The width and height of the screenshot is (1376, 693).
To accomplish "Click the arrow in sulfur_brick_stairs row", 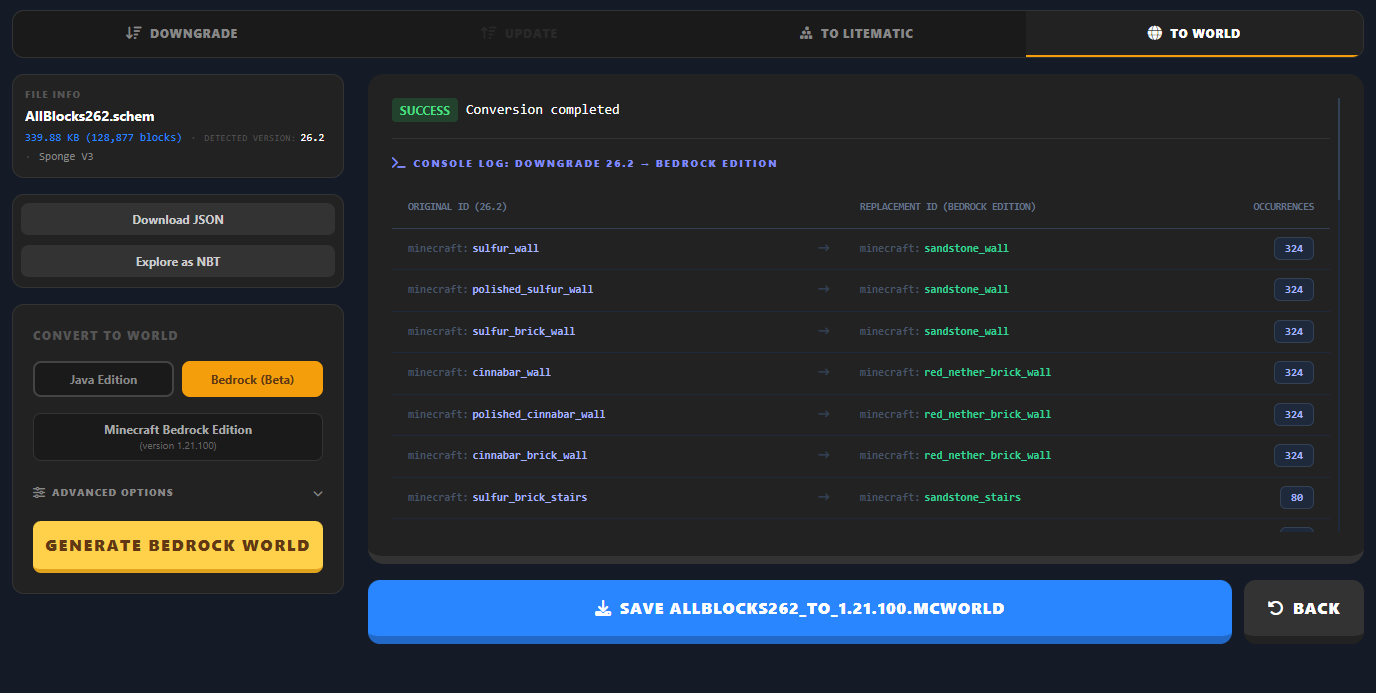I will (x=824, y=497).
